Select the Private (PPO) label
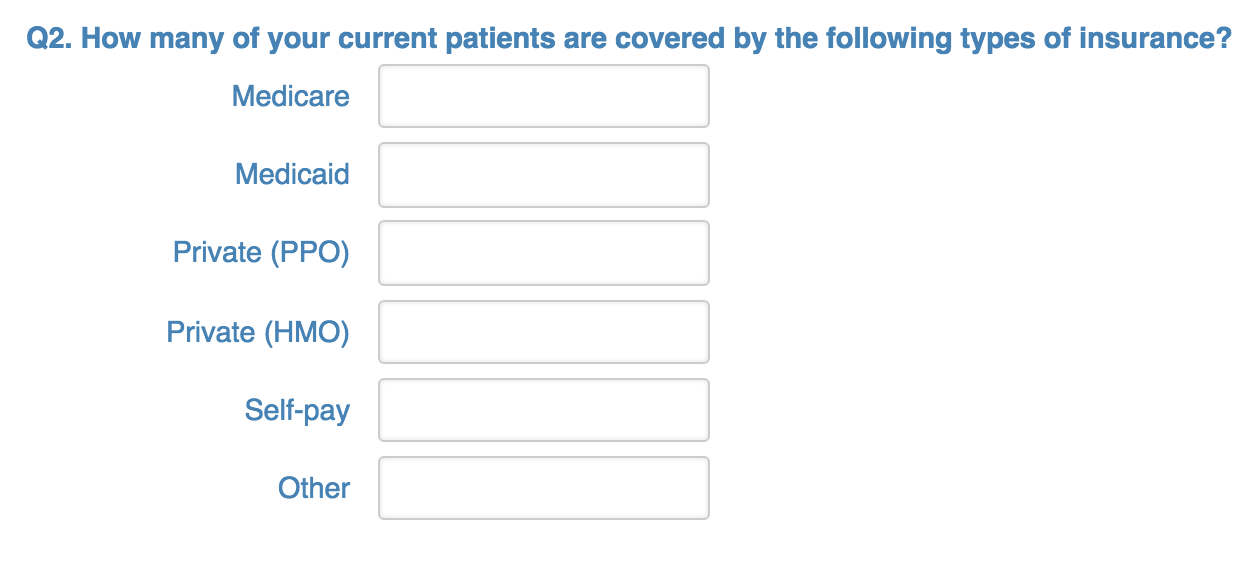The image size is (1252, 582). (x=261, y=252)
